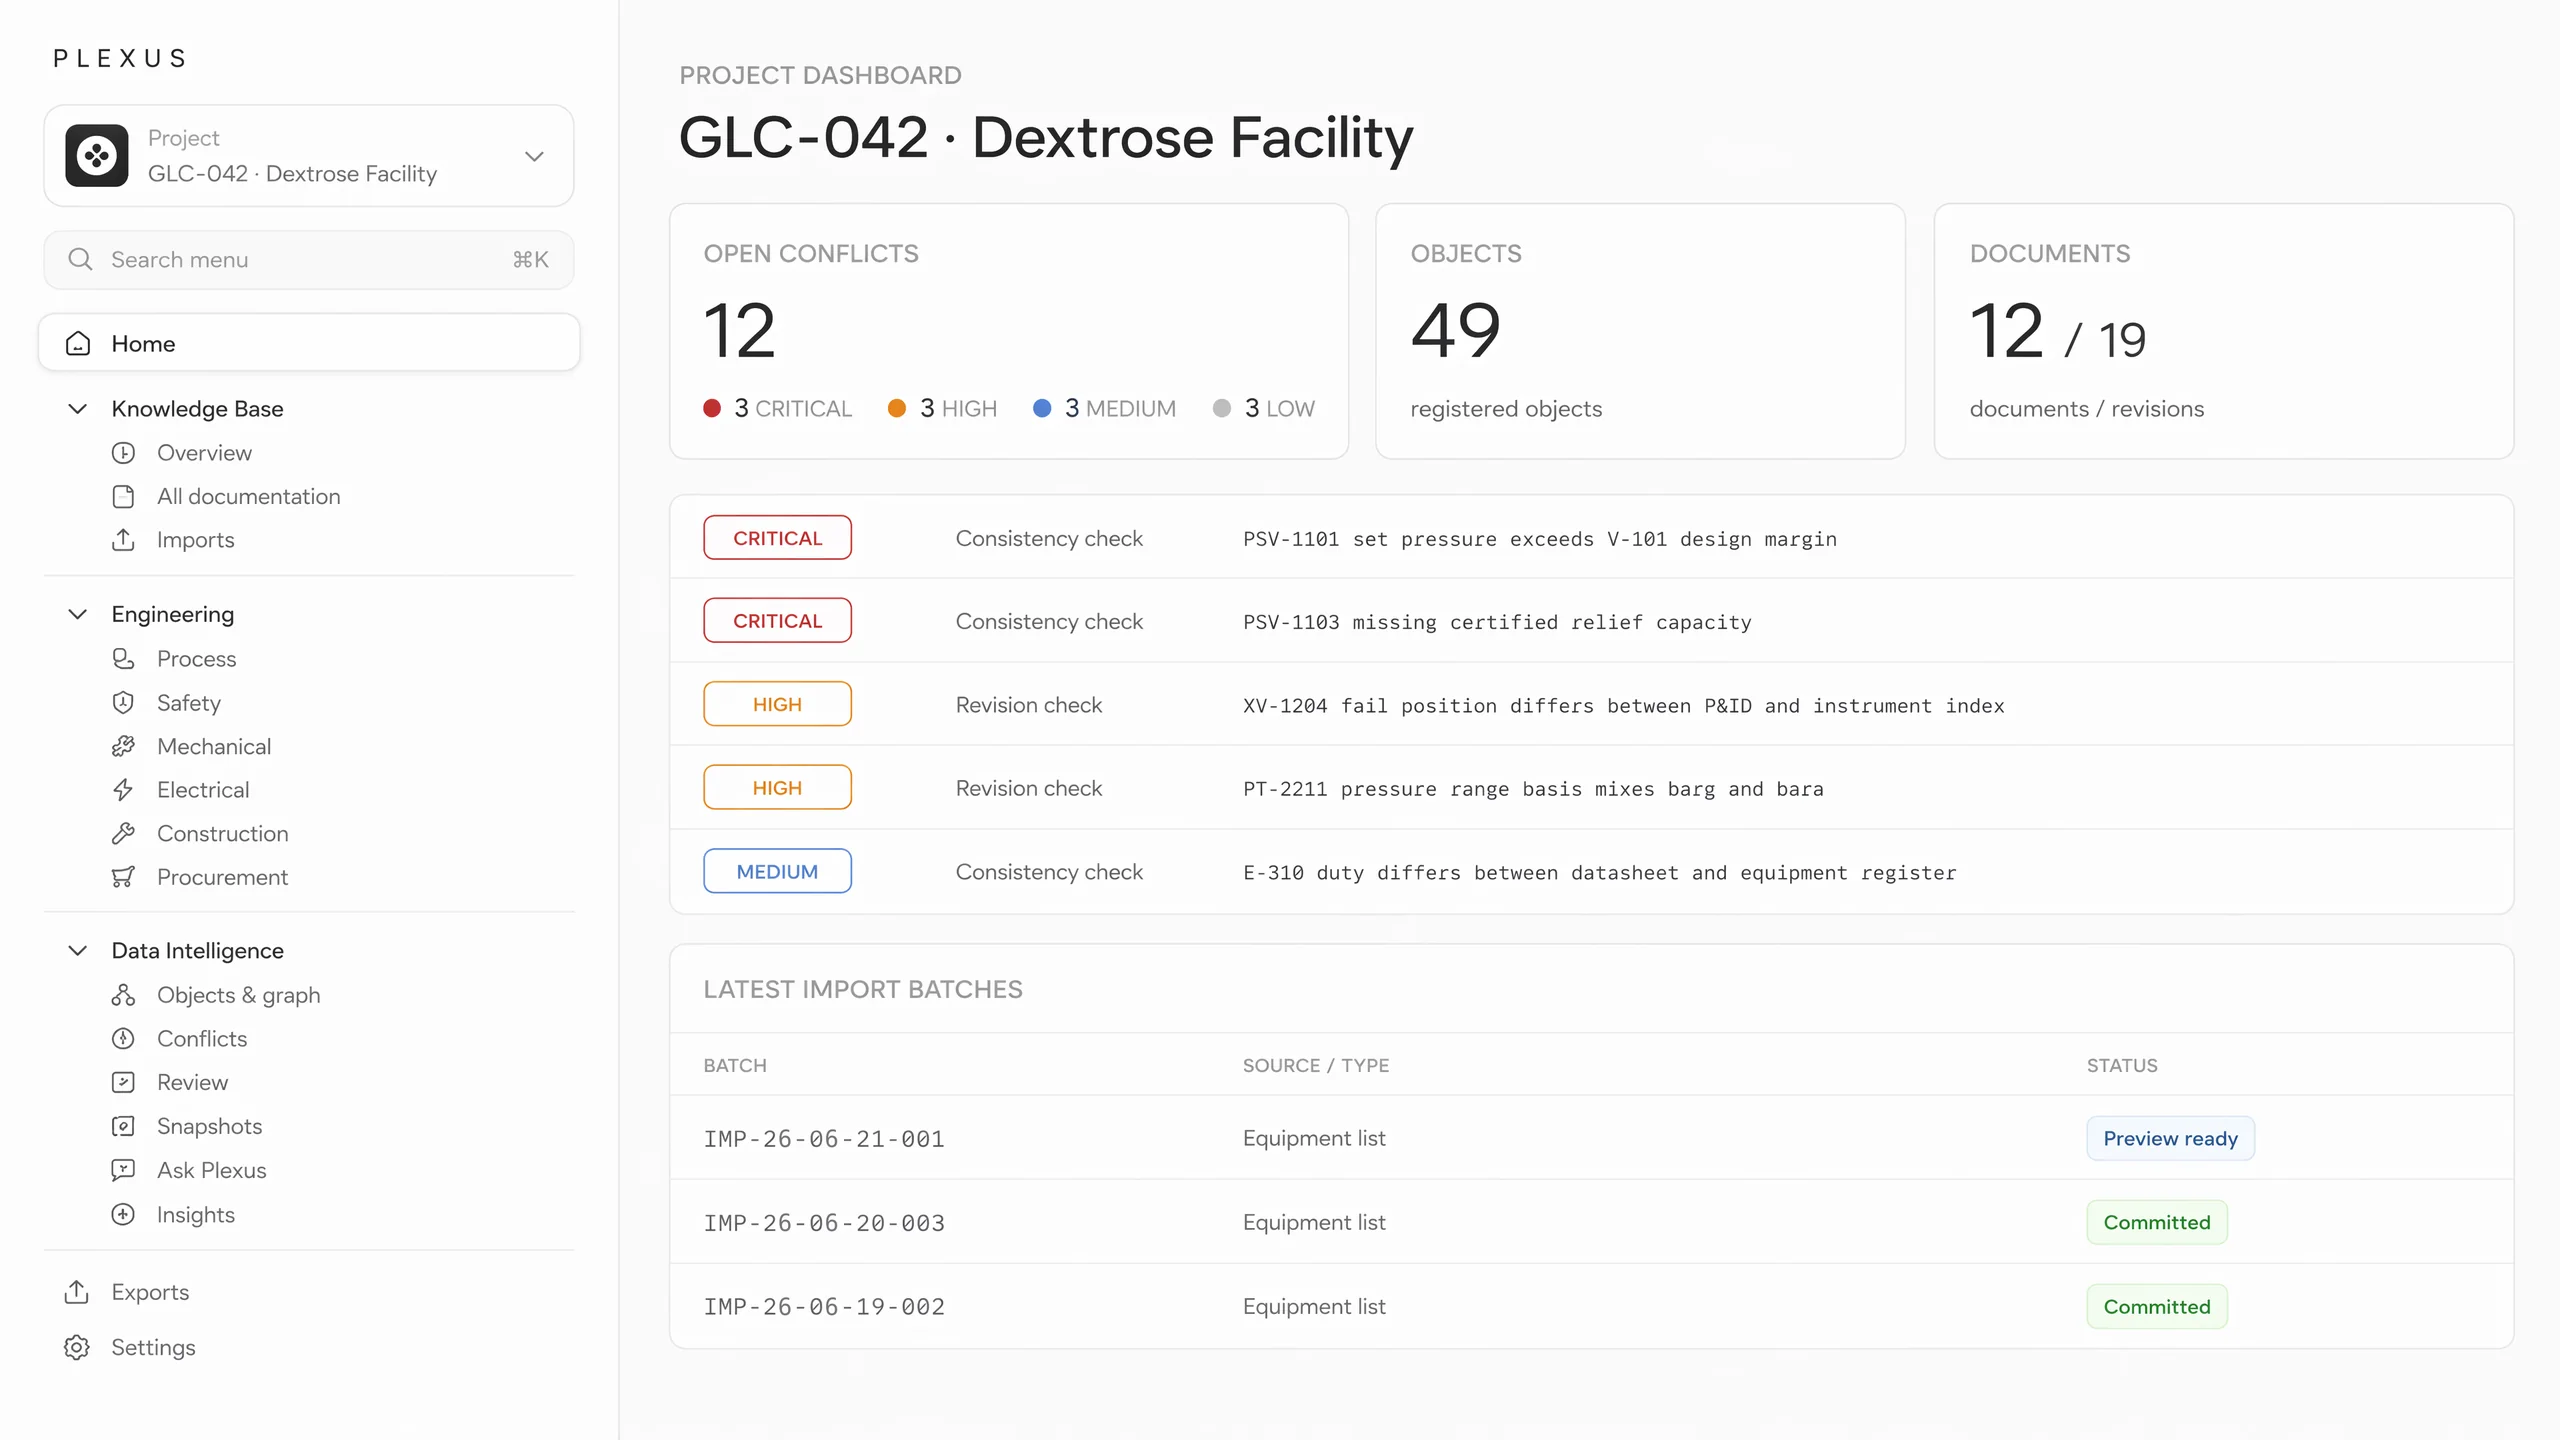The height and width of the screenshot is (1440, 2560).
Task: Click the Mechanical gear icon
Action: (123, 747)
